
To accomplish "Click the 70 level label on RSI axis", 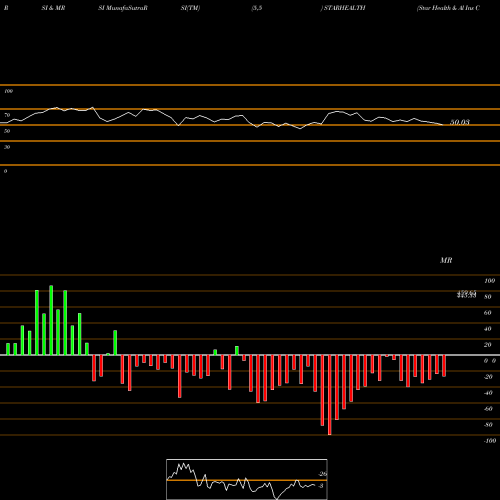I will 7,115.
